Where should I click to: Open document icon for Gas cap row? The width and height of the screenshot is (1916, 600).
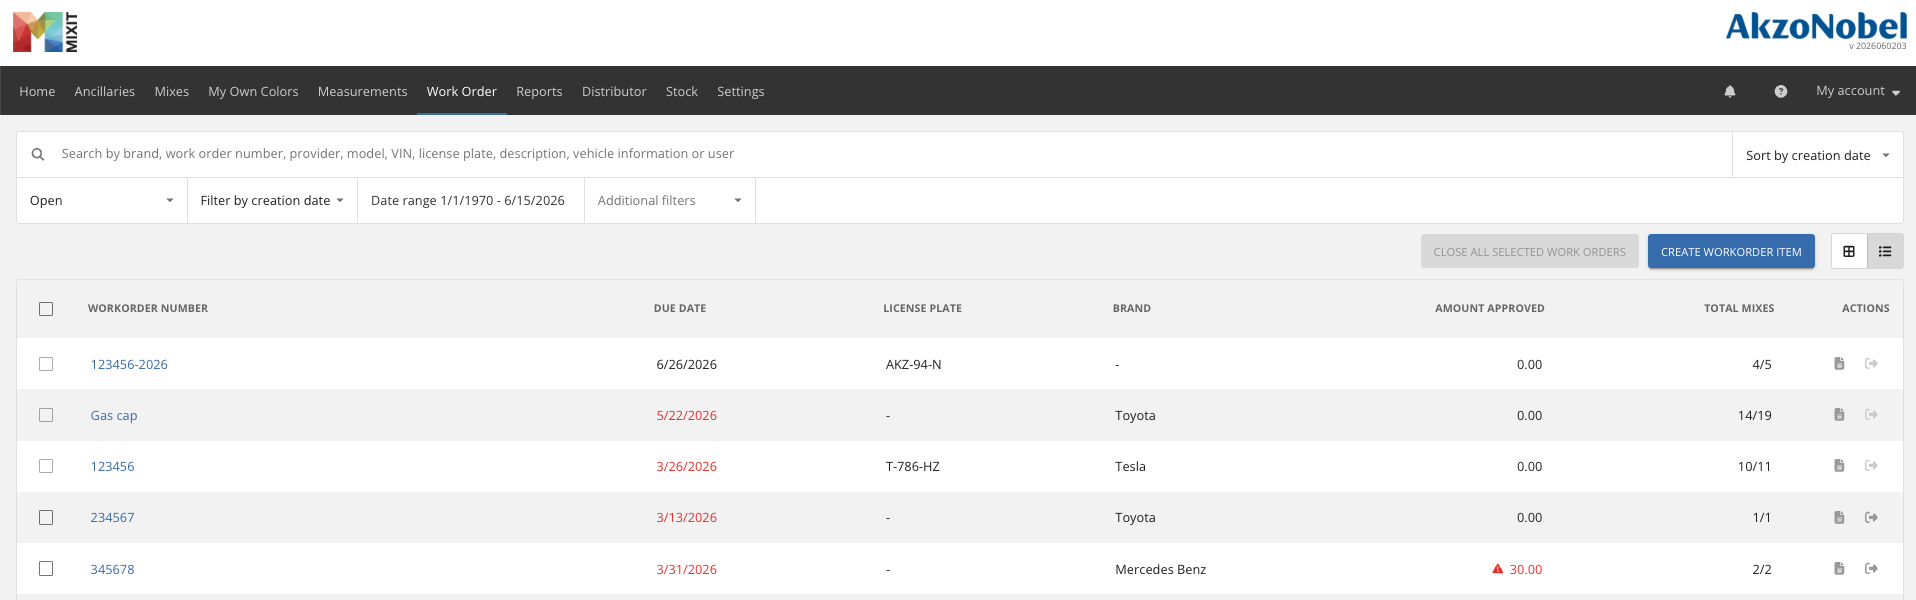point(1839,414)
